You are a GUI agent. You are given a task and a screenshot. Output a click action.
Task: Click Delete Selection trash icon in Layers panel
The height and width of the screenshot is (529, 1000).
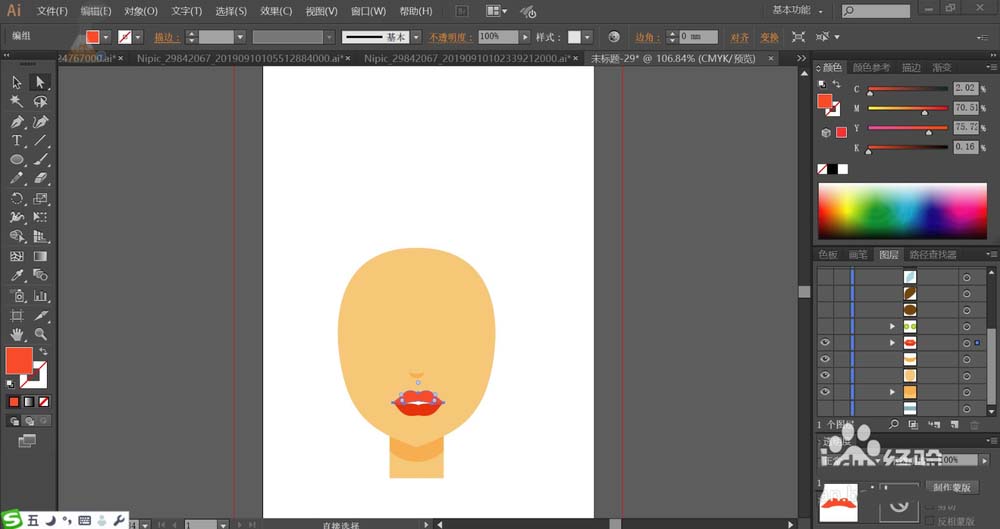point(974,424)
